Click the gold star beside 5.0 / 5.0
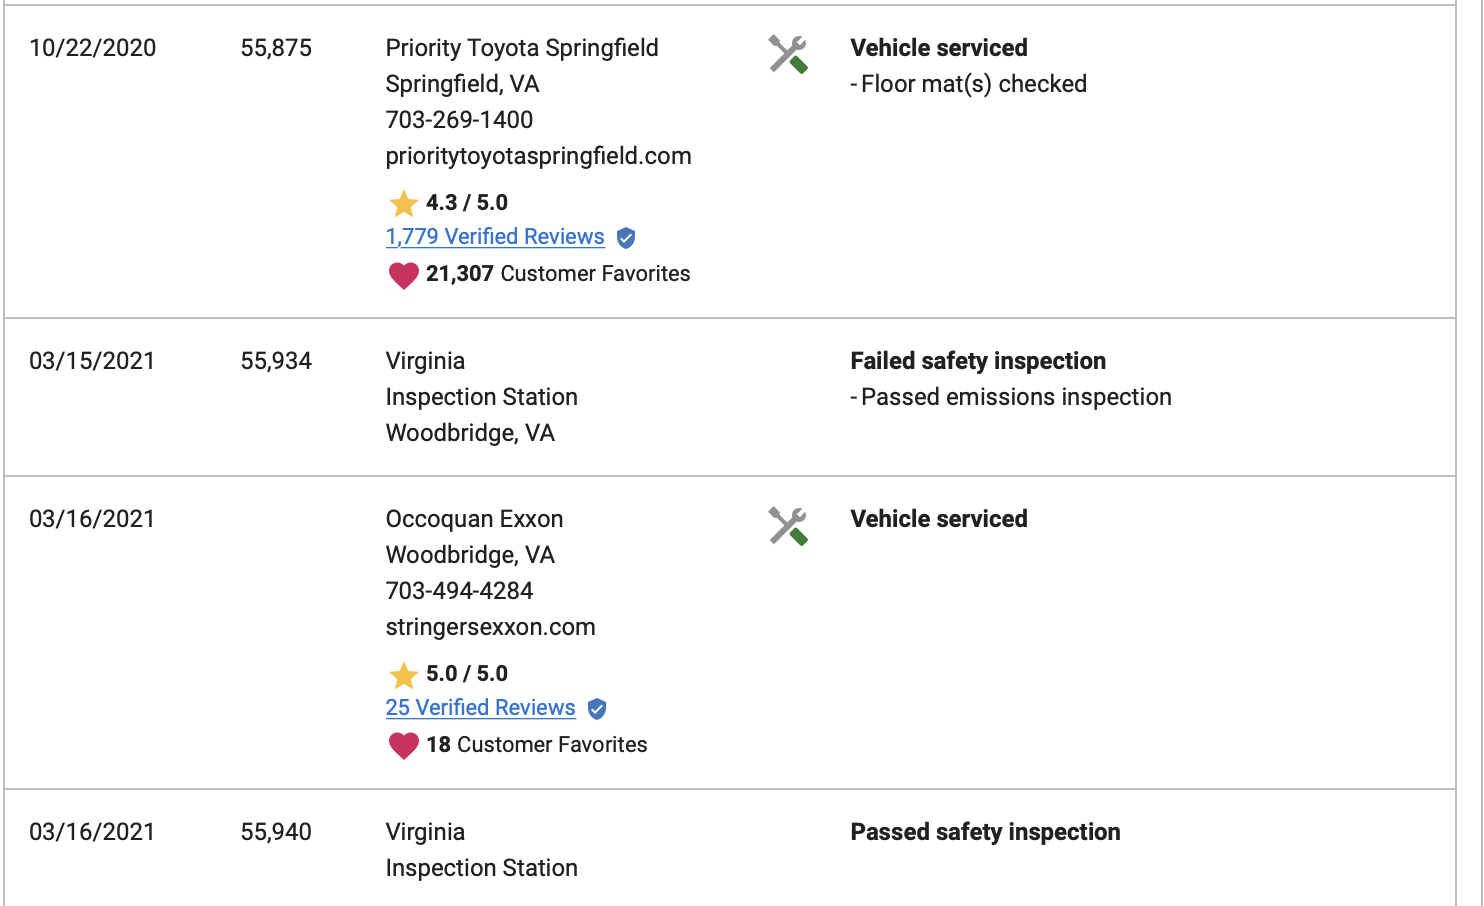Image resolution: width=1484 pixels, height=906 pixels. click(x=403, y=675)
